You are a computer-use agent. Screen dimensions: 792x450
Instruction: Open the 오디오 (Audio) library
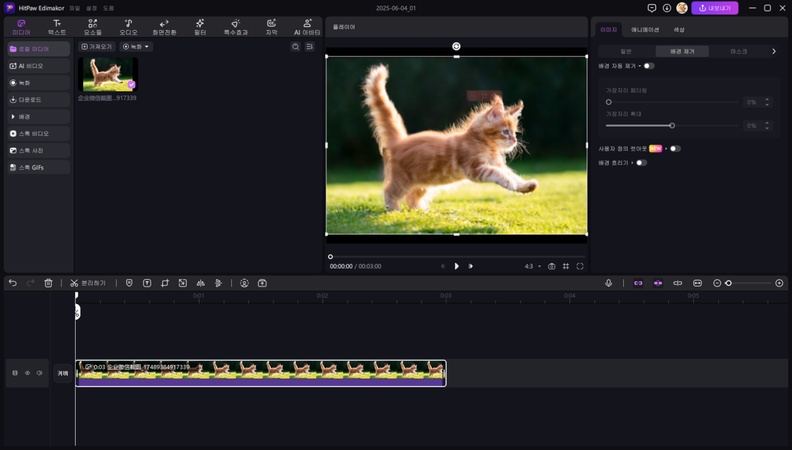click(x=128, y=26)
